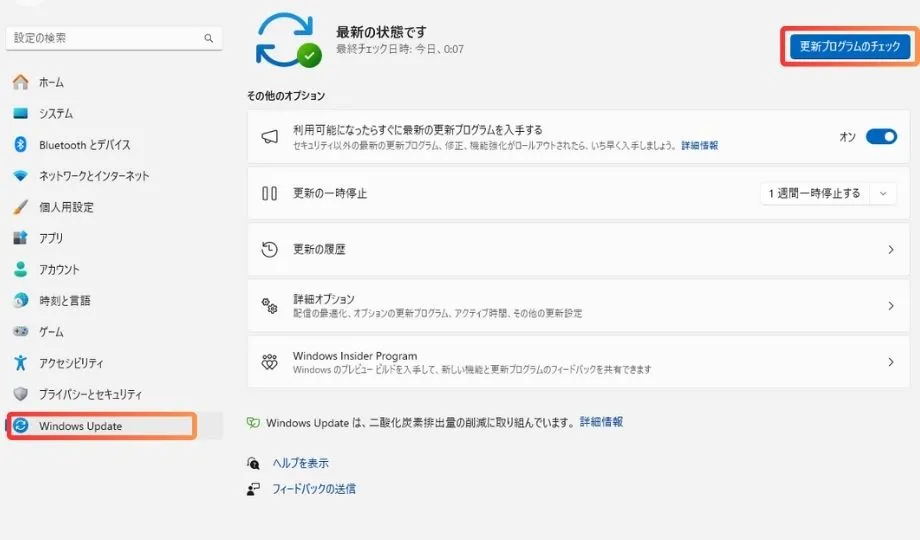920x540 pixels.
Task: Open 詳細情報 link in latest updates row
Action: [699, 146]
